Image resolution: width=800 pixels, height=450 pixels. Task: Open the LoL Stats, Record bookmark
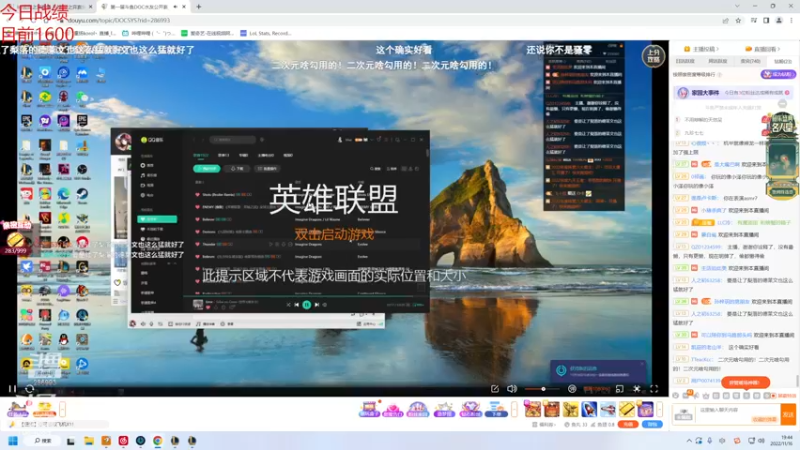pyautogui.click(x=265, y=33)
